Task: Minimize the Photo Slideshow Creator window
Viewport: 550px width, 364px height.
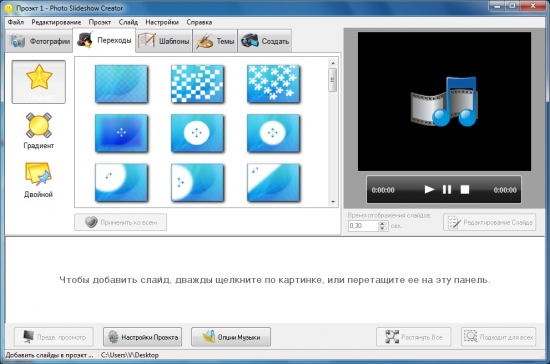Action: (x=497, y=6)
